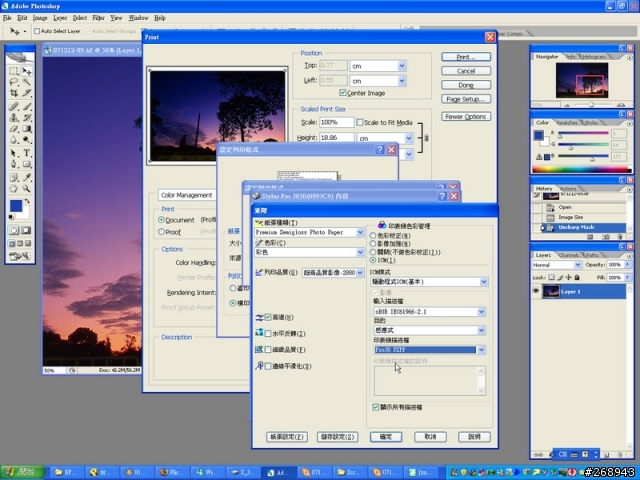Screen dimensions: 640x480
Task: Open Premium Semigloss Photo Paper dropdown
Action: 360,232
